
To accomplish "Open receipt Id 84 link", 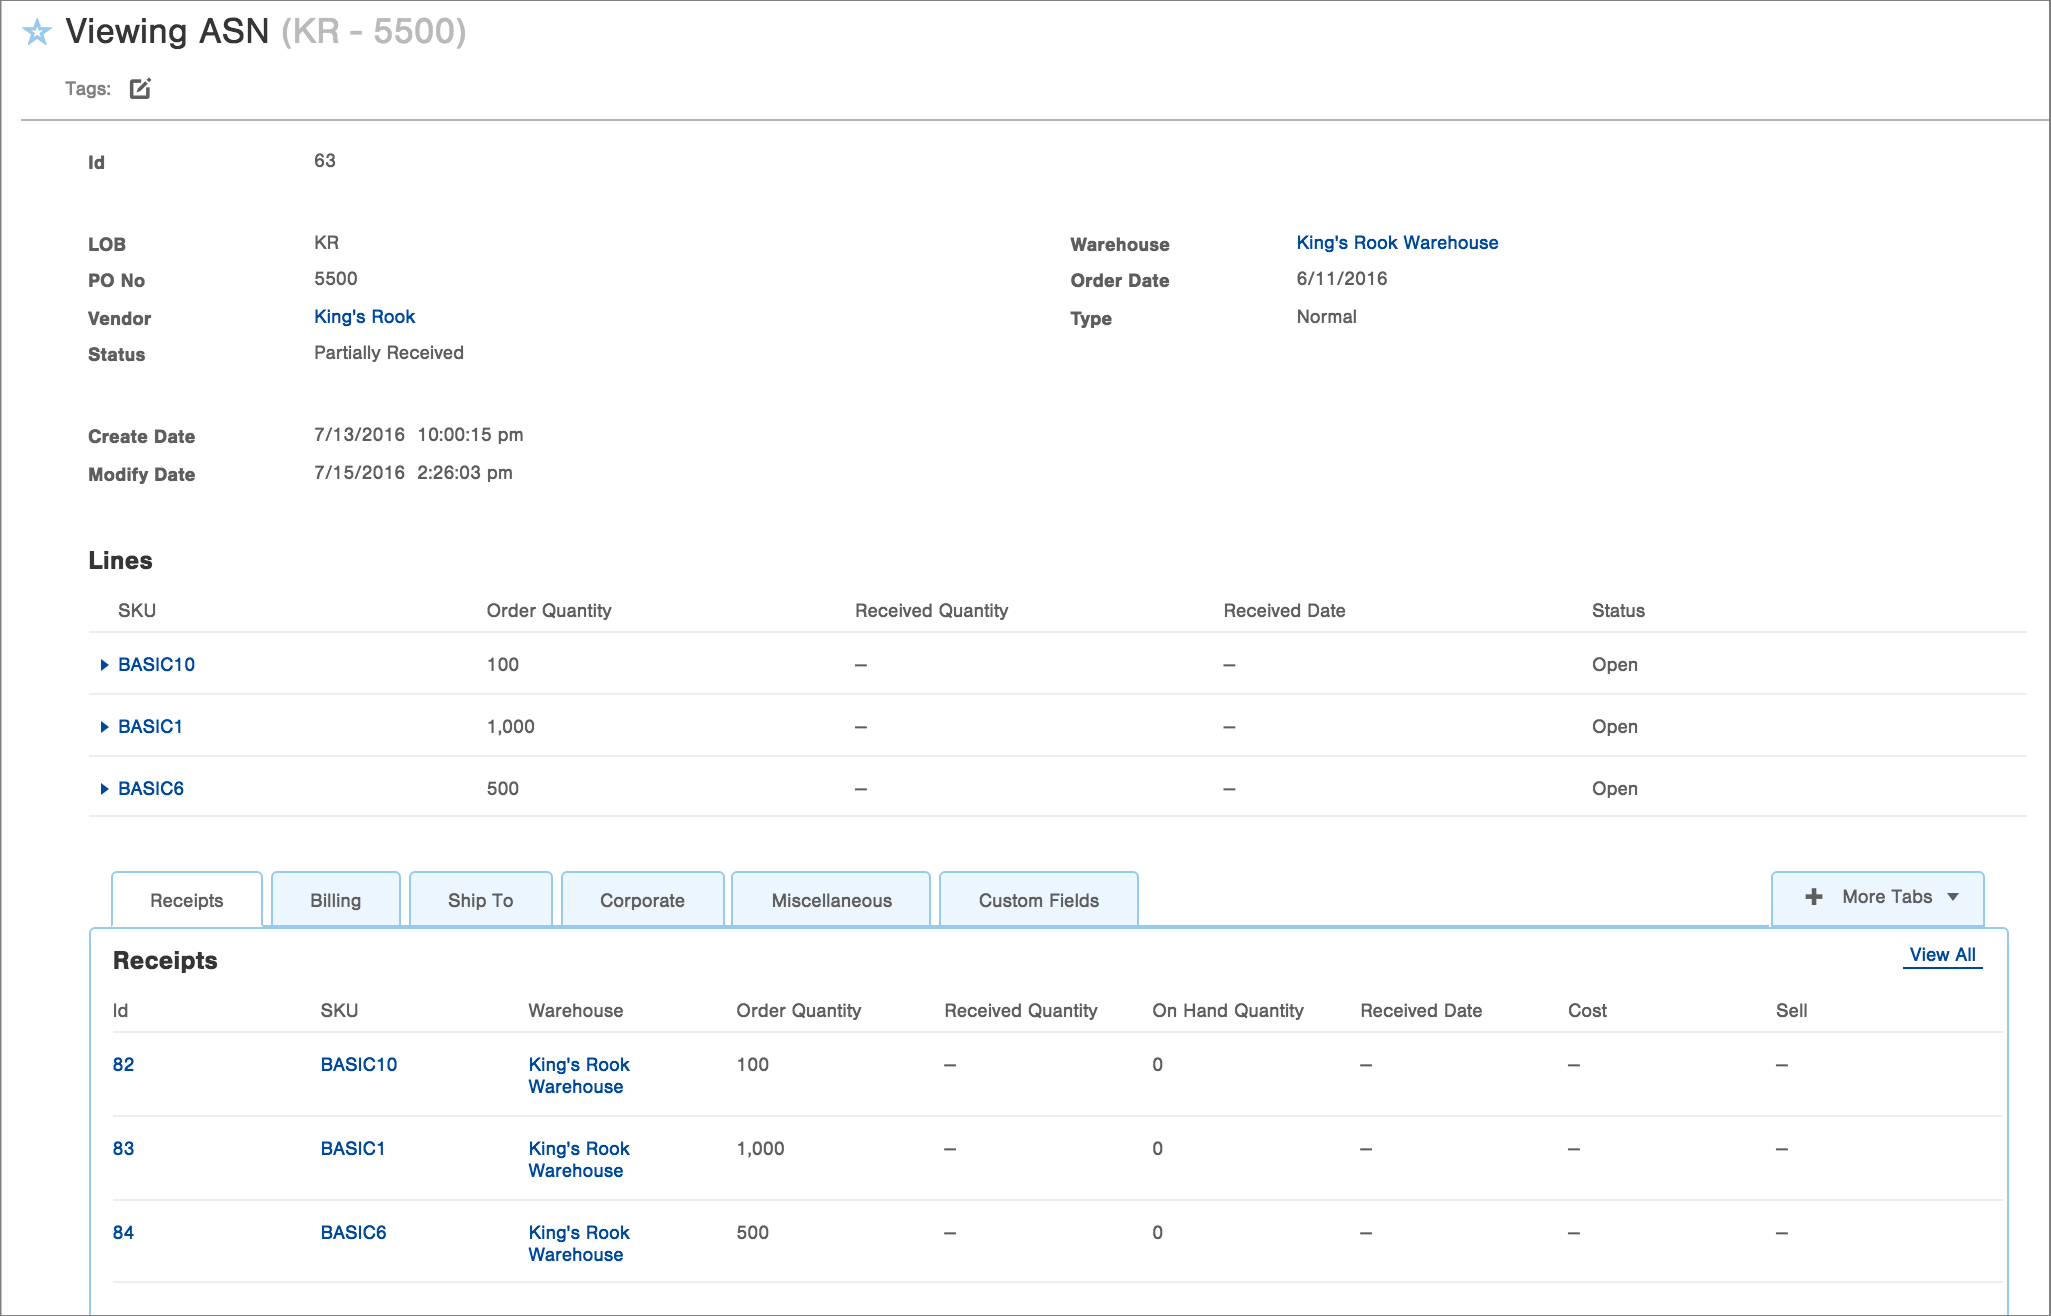I will (x=123, y=1233).
